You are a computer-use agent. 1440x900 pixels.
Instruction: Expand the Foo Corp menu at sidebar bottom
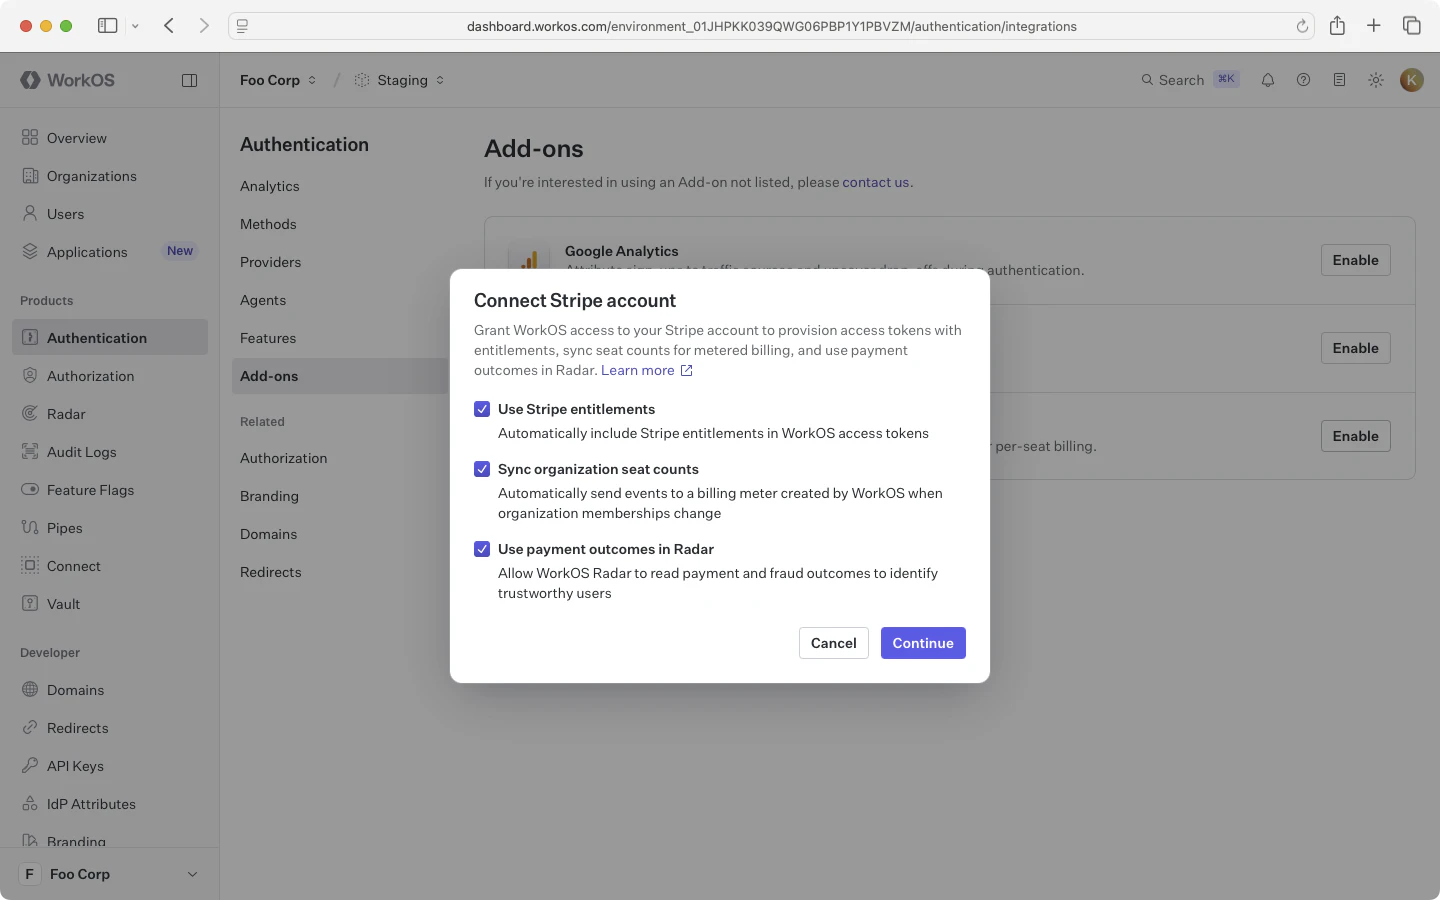pos(110,874)
